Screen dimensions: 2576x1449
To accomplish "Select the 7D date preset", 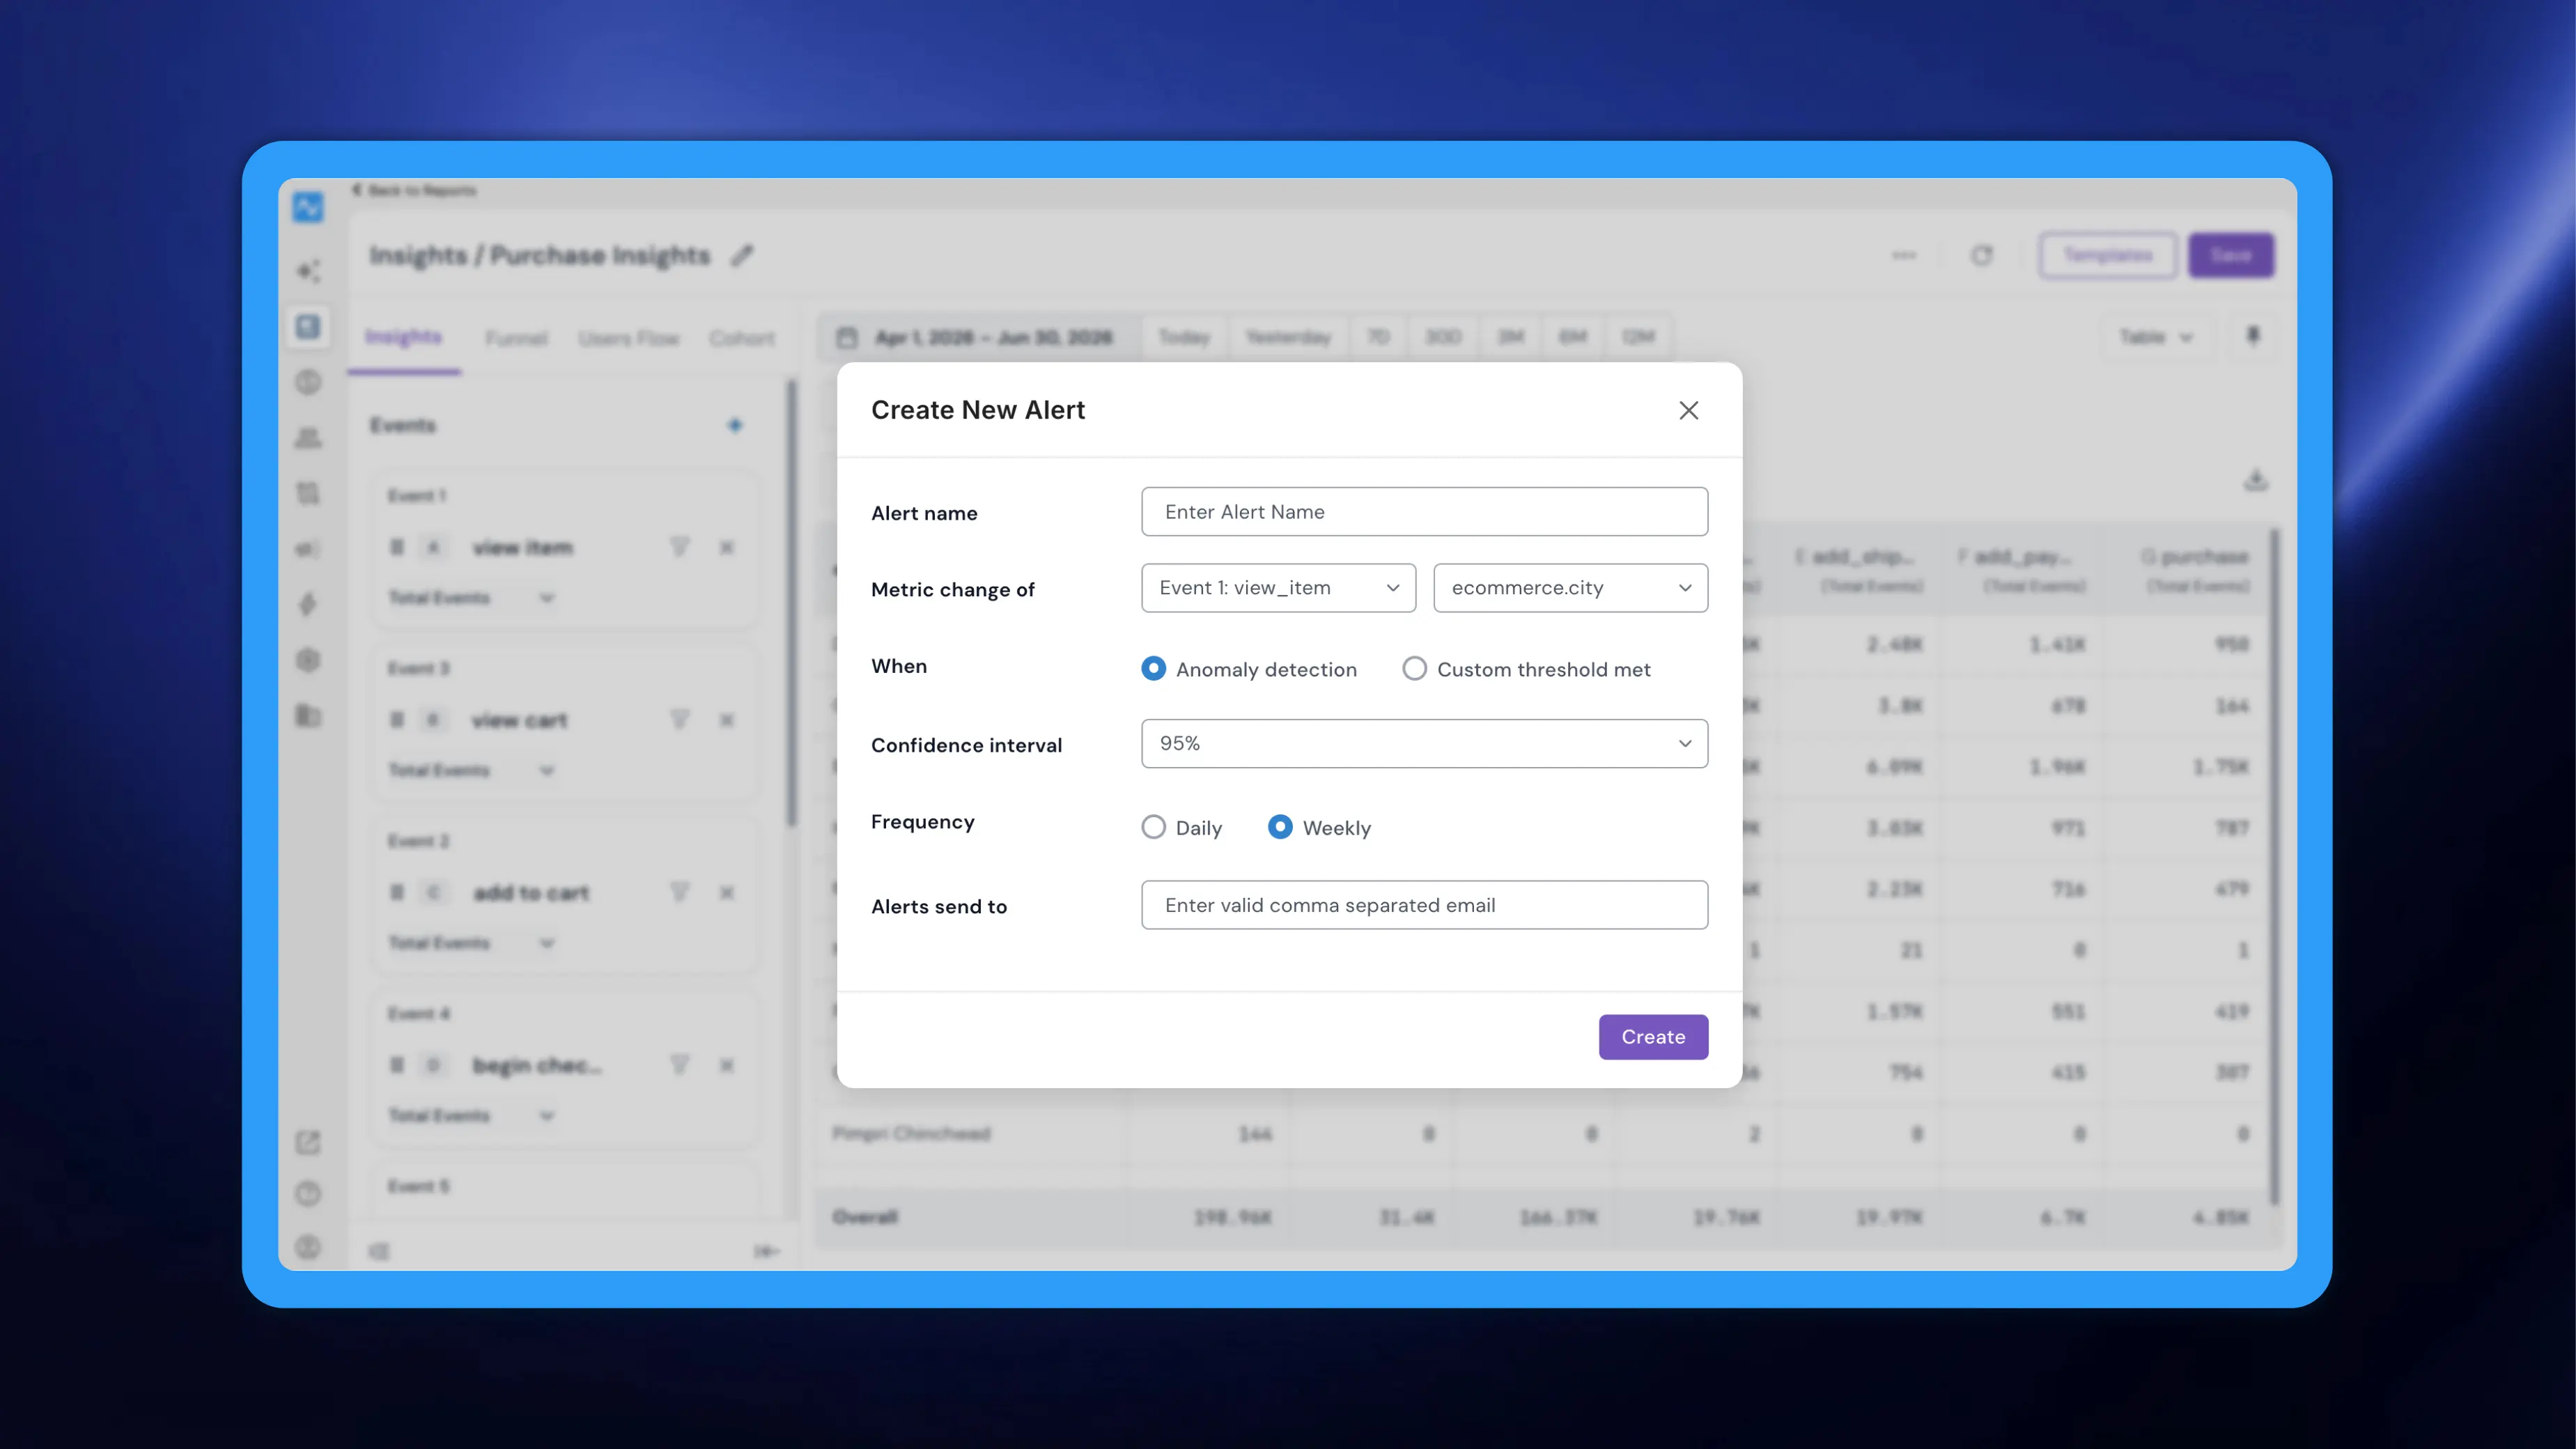I will tap(1378, 337).
